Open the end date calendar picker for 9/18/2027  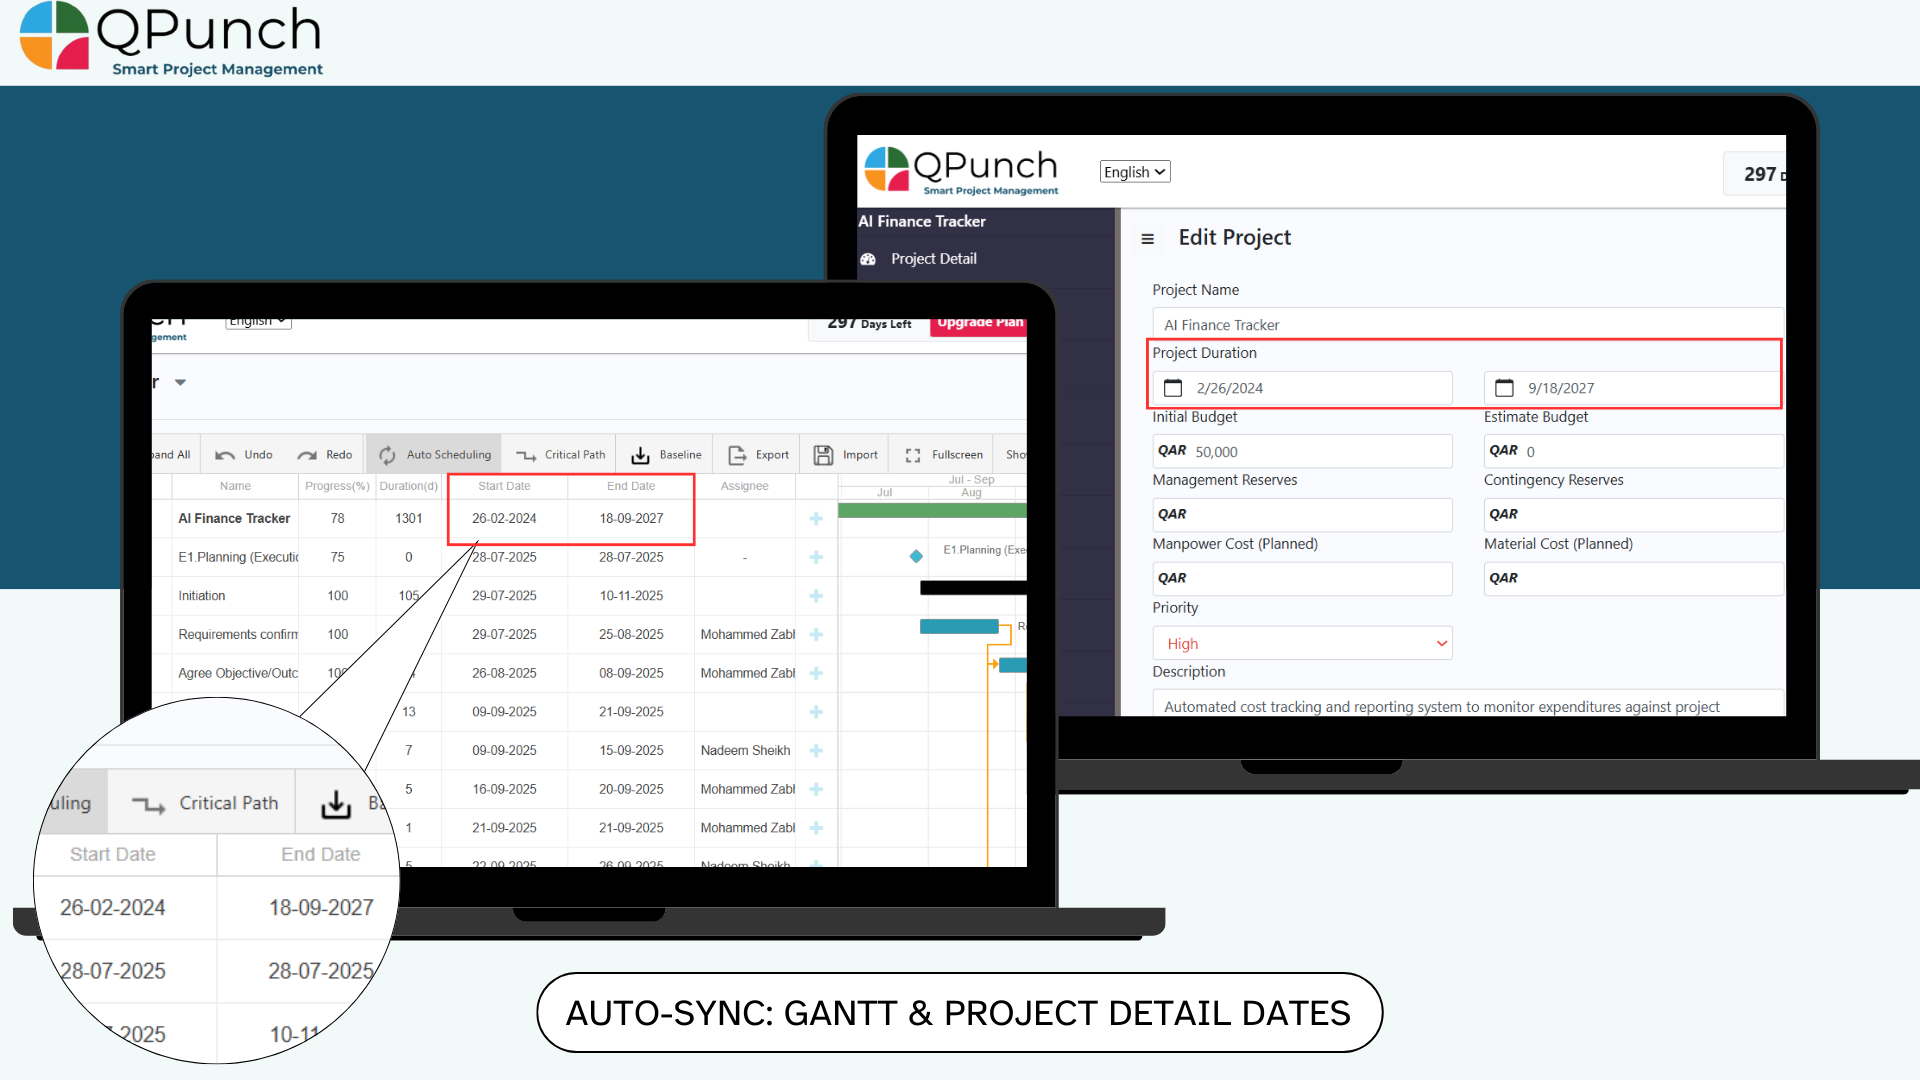pyautogui.click(x=1504, y=388)
